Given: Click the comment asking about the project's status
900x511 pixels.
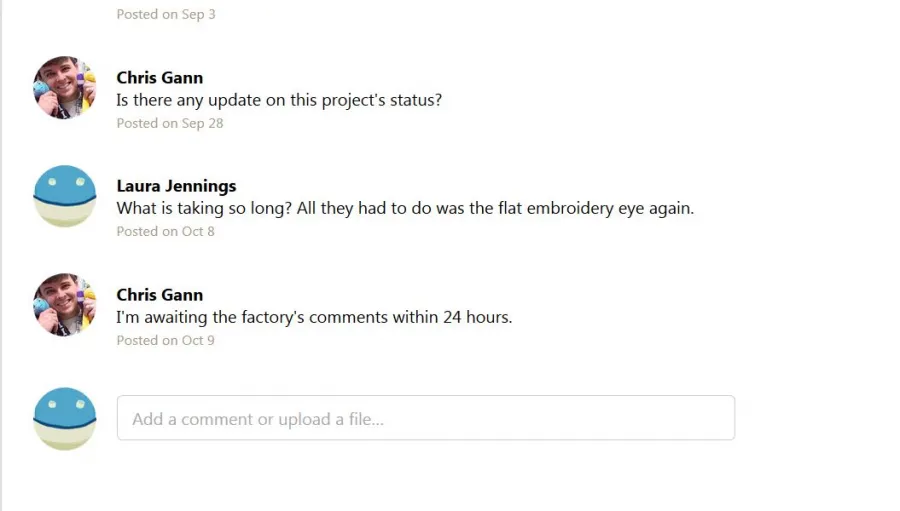Looking at the screenshot, I should (x=279, y=100).
